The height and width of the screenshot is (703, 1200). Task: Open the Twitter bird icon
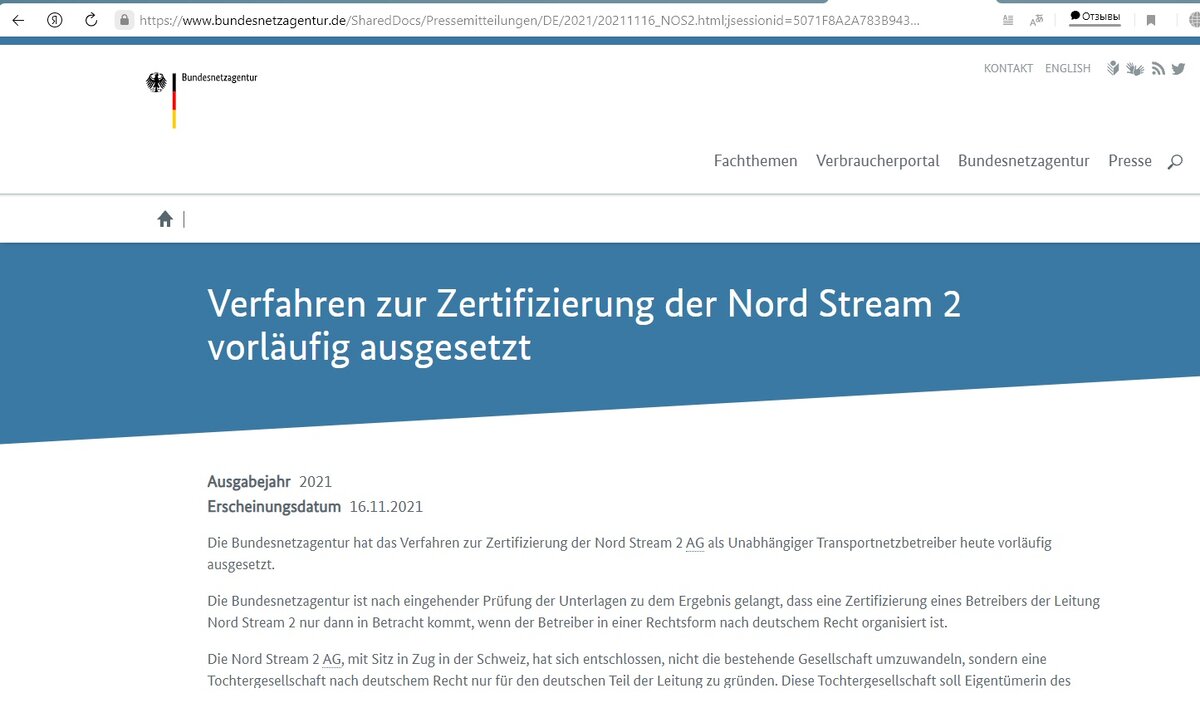(1178, 68)
